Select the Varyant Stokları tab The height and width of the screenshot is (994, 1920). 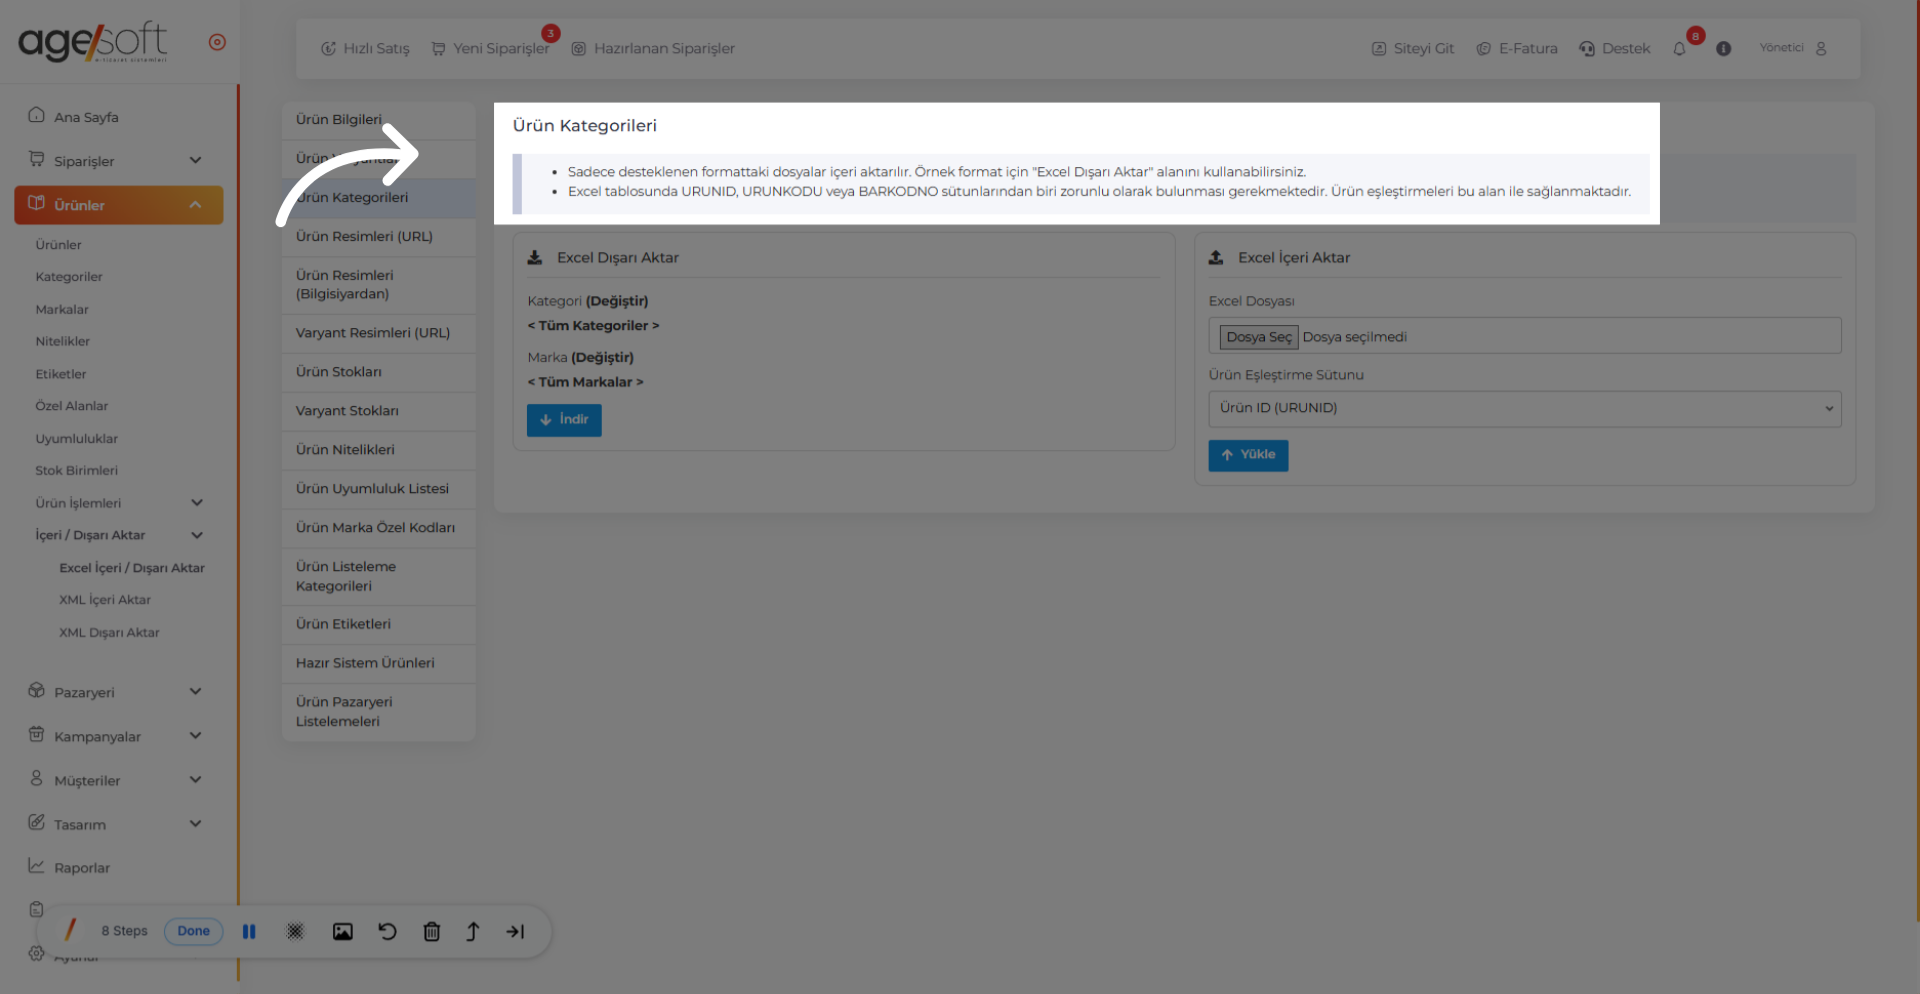(378, 410)
